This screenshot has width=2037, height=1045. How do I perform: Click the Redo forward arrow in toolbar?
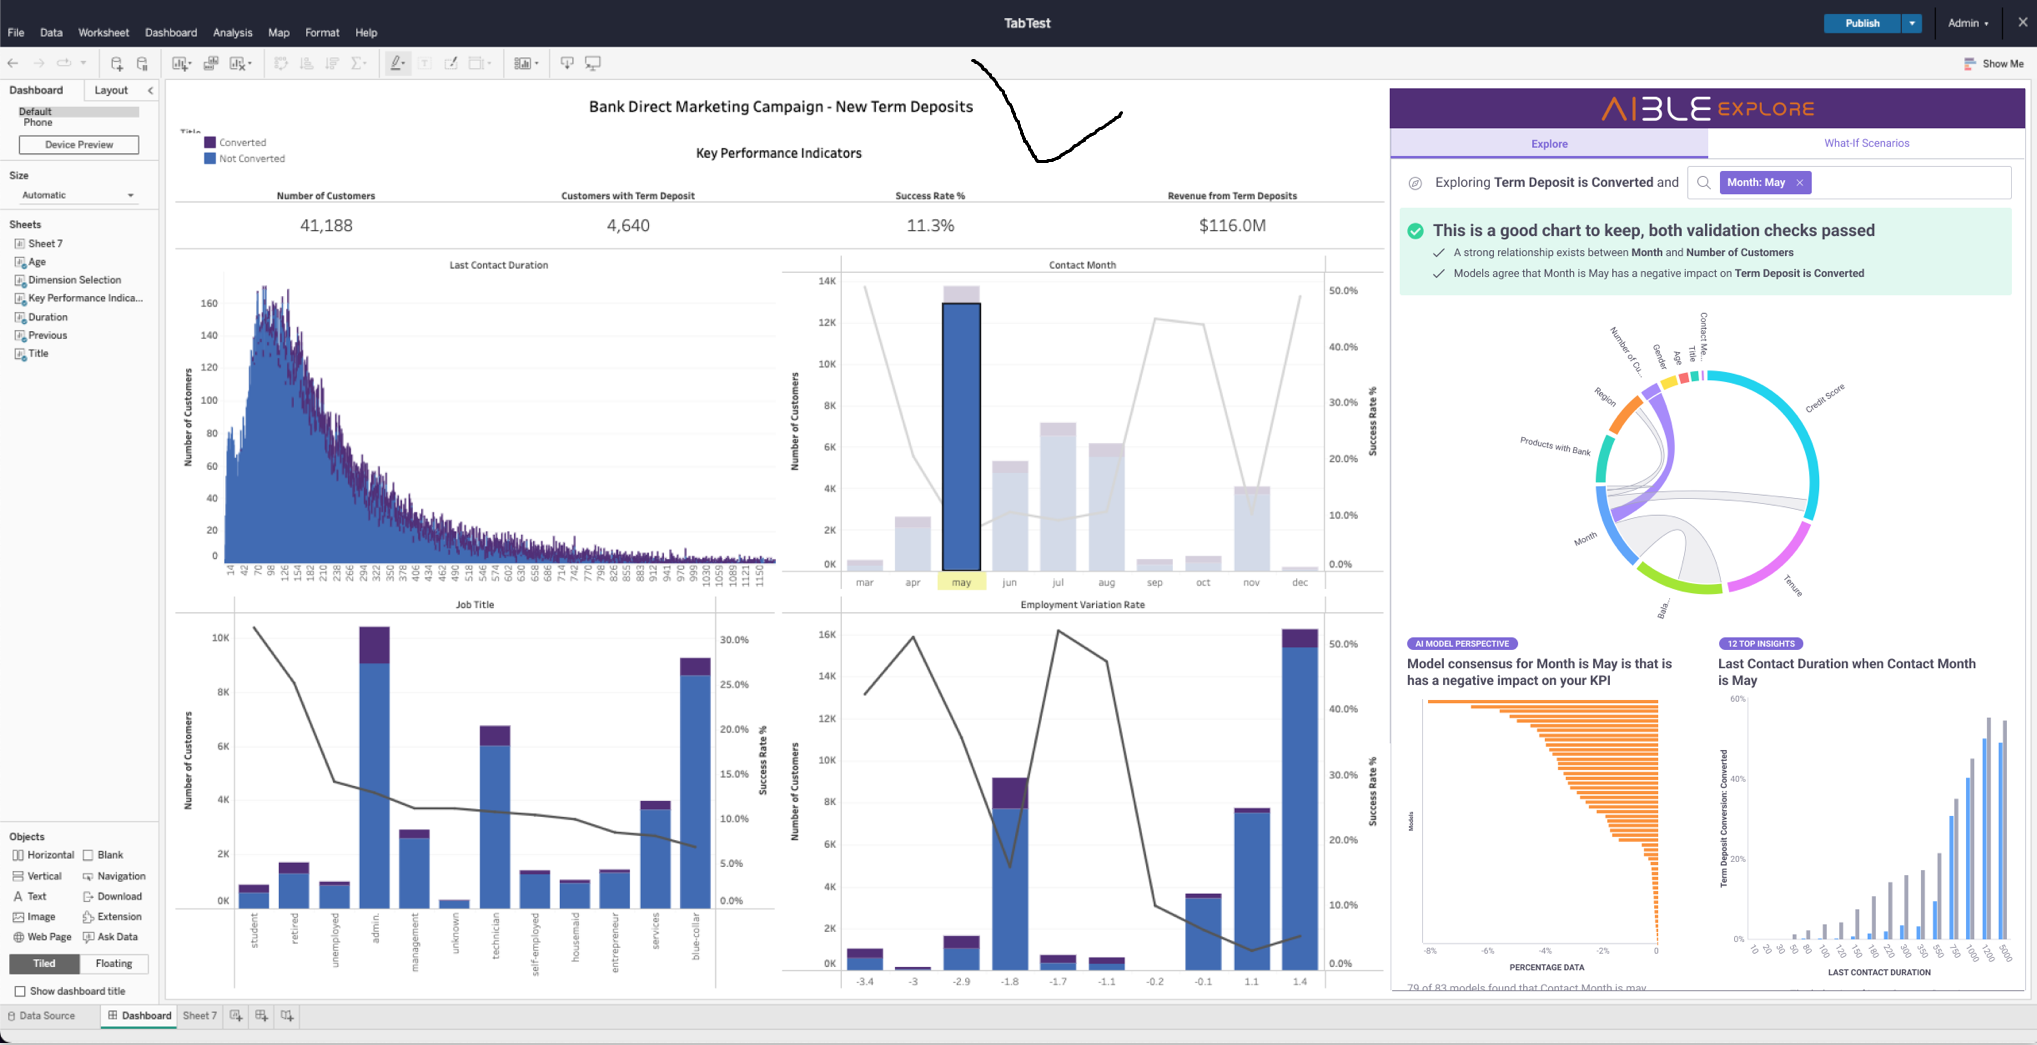39,63
